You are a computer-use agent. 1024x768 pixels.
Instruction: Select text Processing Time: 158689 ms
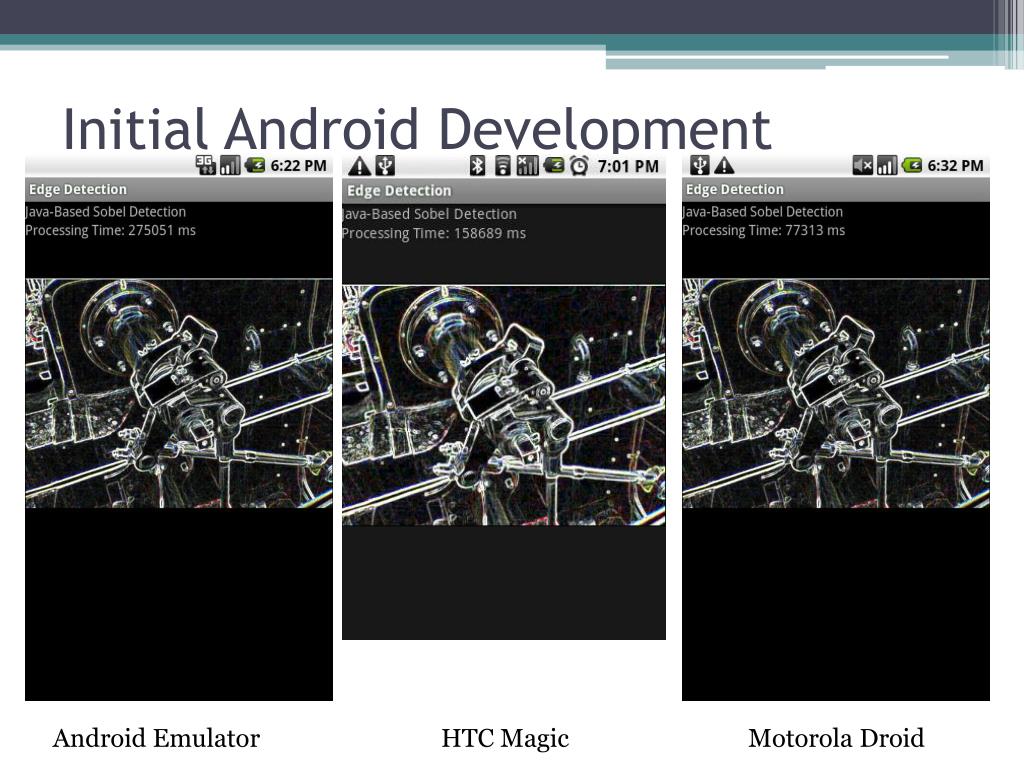[x=434, y=233]
